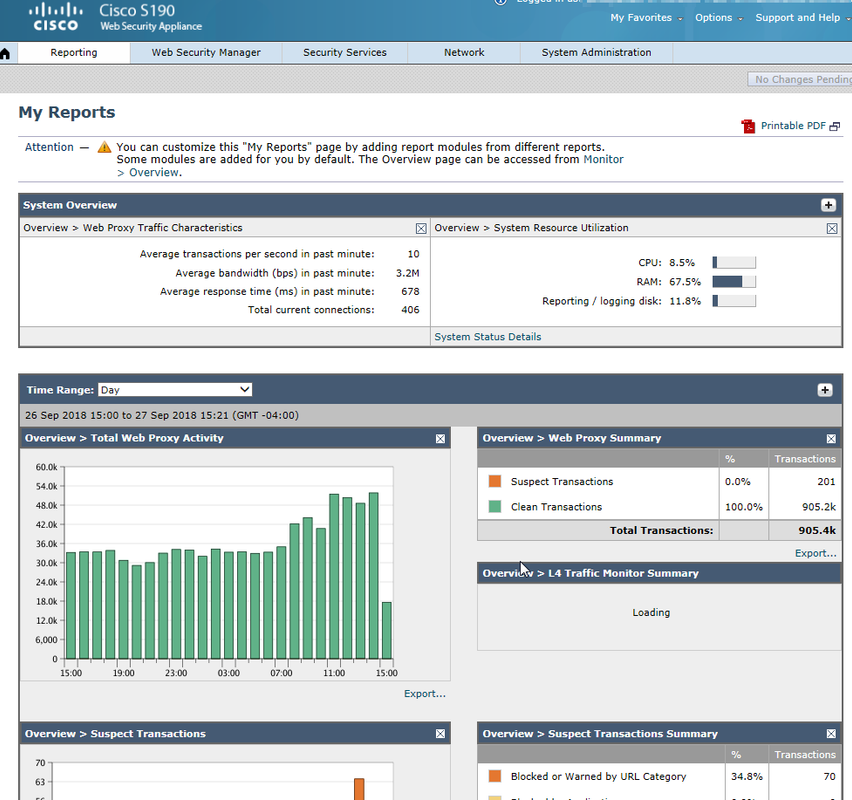Click the green Clean Transactions color swatch
Viewport: 852px width, 800px height.
tap(494, 507)
